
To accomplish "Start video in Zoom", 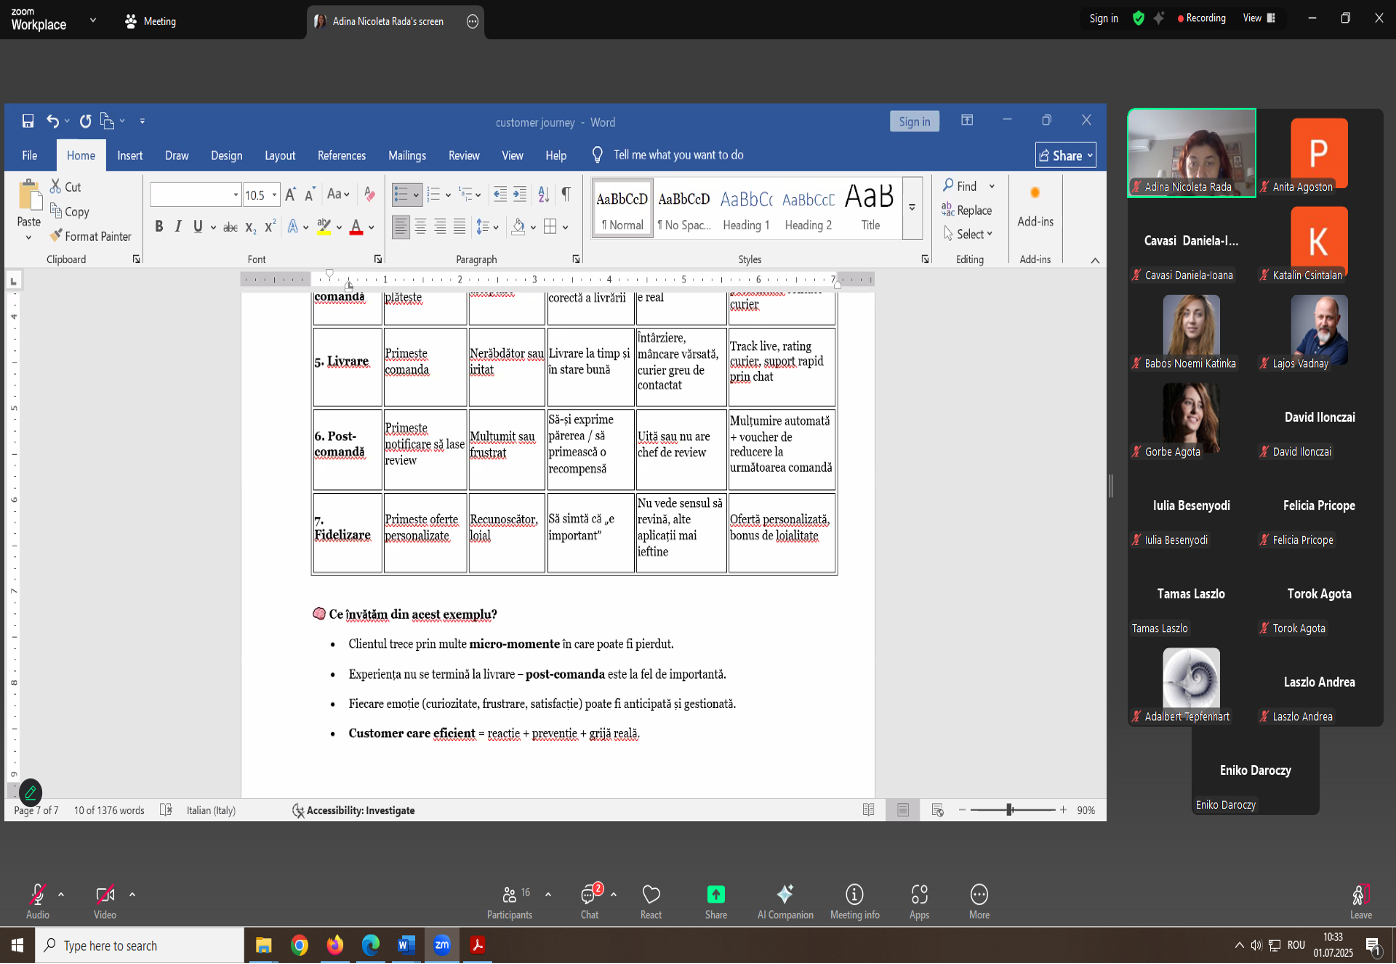I will (105, 901).
